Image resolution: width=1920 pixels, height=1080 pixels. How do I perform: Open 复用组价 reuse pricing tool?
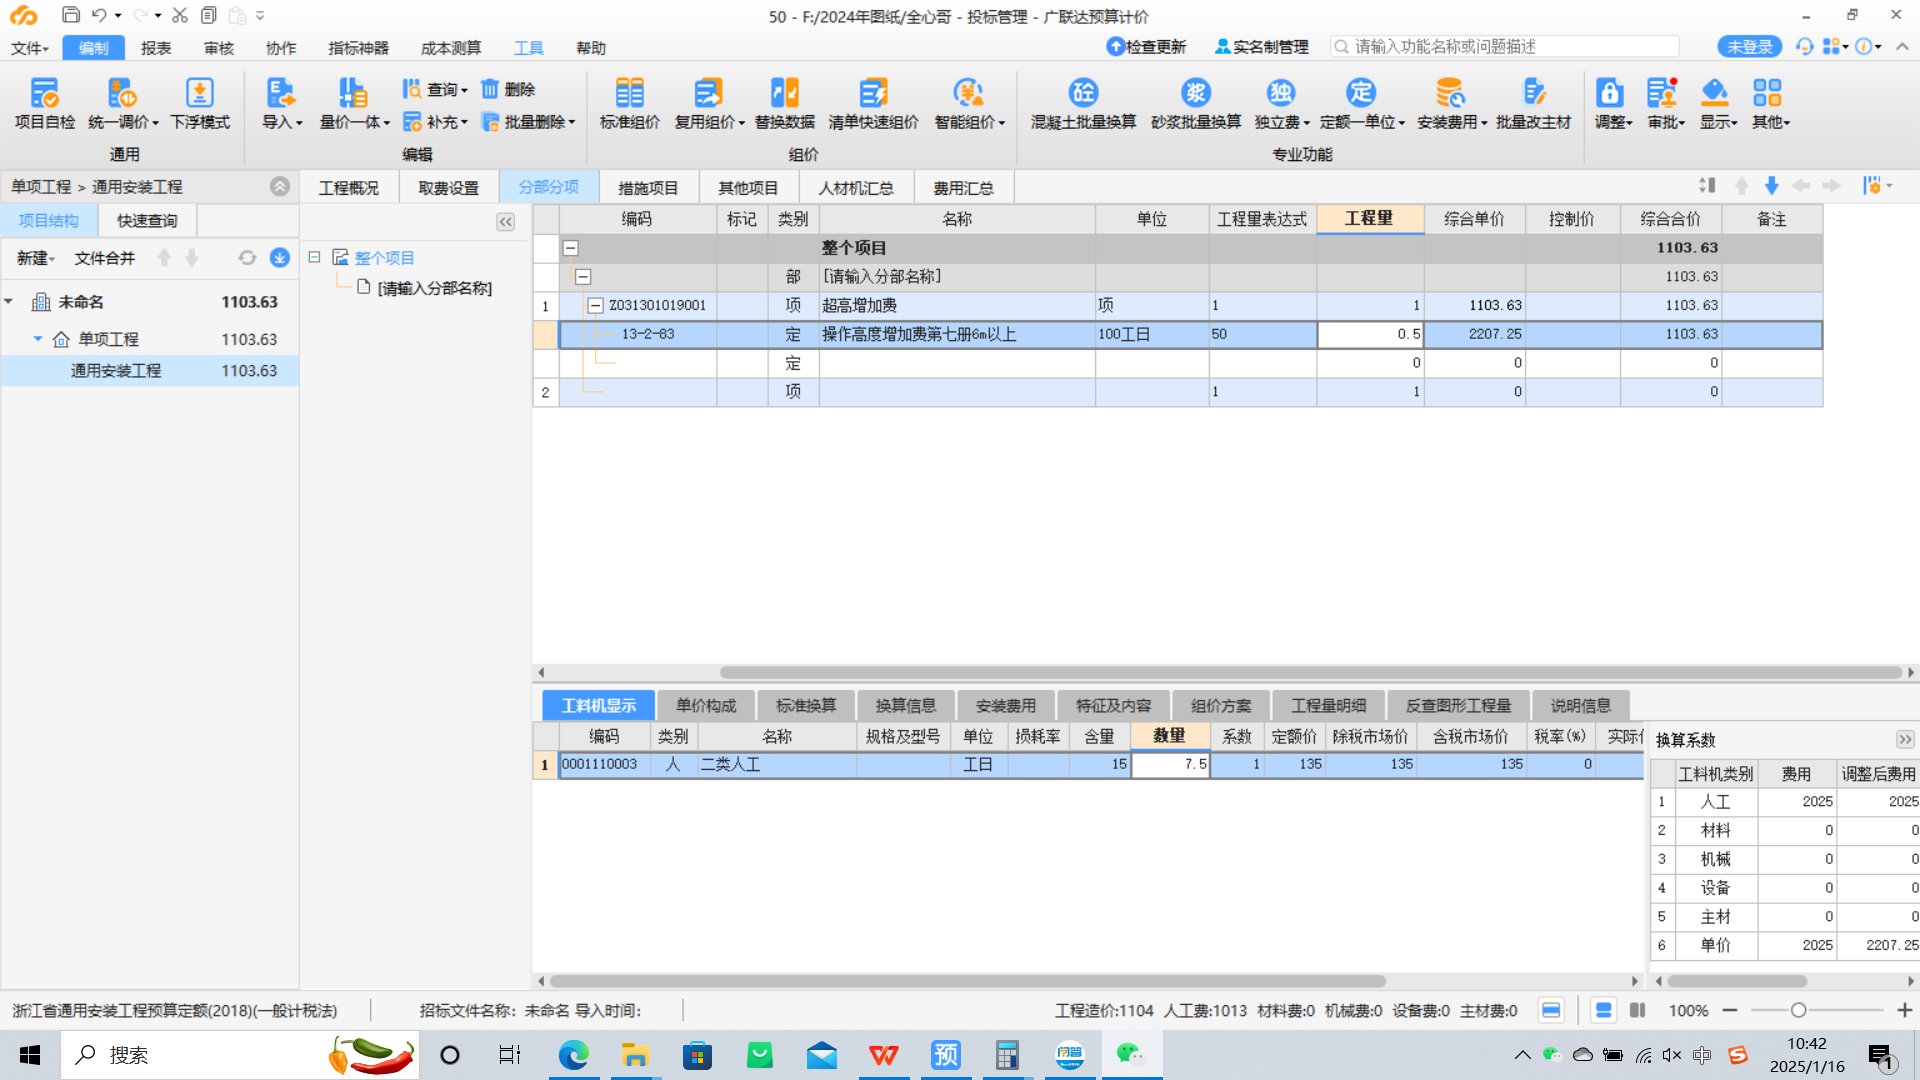(x=709, y=104)
